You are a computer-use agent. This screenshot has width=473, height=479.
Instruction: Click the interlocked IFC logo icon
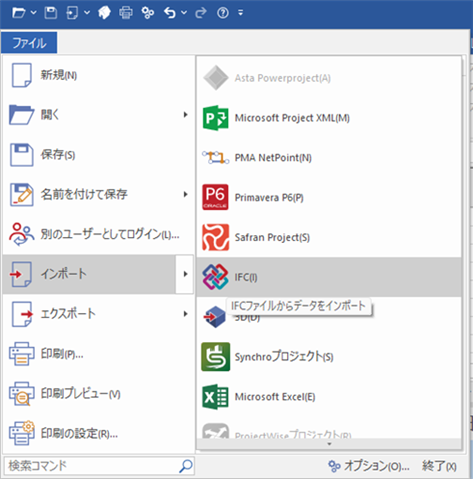tap(216, 277)
